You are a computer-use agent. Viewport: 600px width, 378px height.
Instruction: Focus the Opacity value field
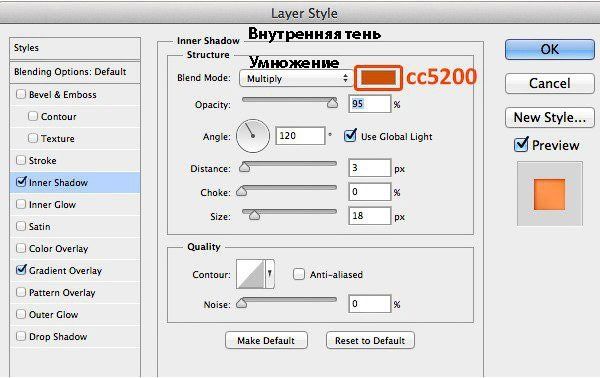point(370,104)
